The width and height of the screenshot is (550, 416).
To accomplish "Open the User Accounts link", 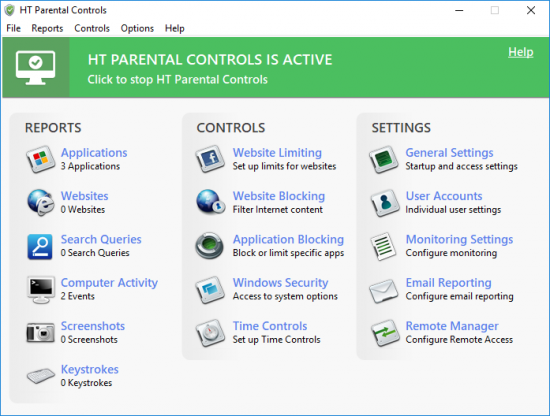I will click(x=444, y=196).
